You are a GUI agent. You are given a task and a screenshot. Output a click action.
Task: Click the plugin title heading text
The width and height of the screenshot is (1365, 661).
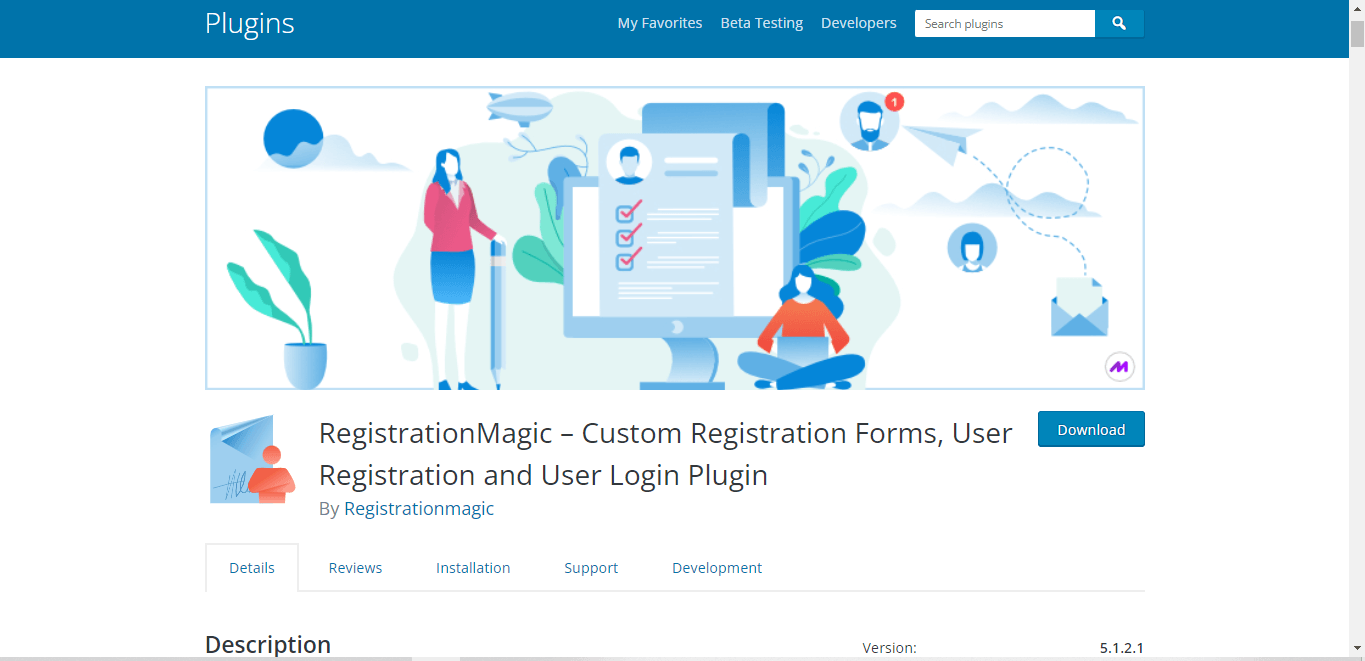[665, 453]
